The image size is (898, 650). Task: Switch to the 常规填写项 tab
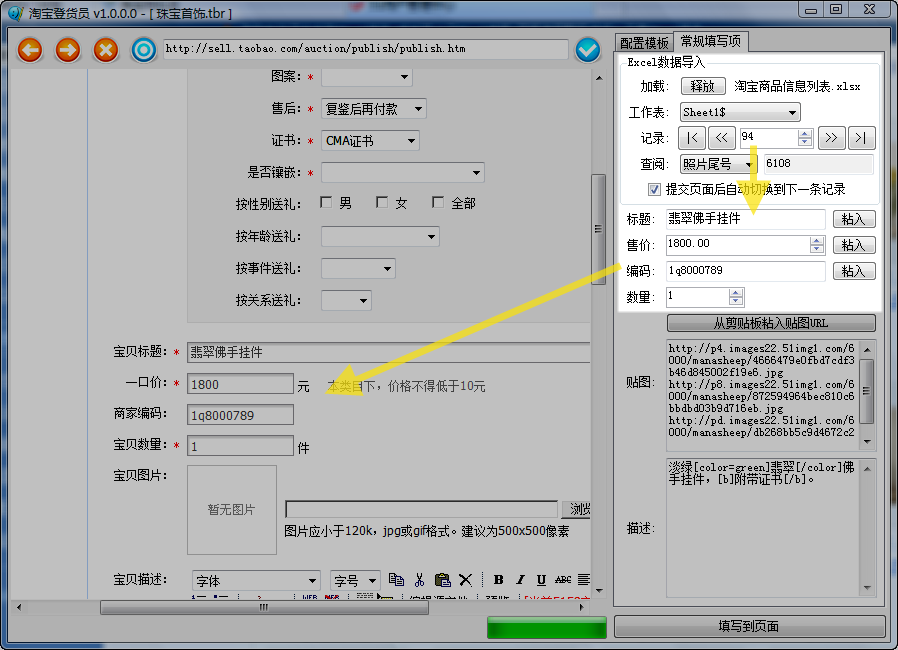(710, 41)
